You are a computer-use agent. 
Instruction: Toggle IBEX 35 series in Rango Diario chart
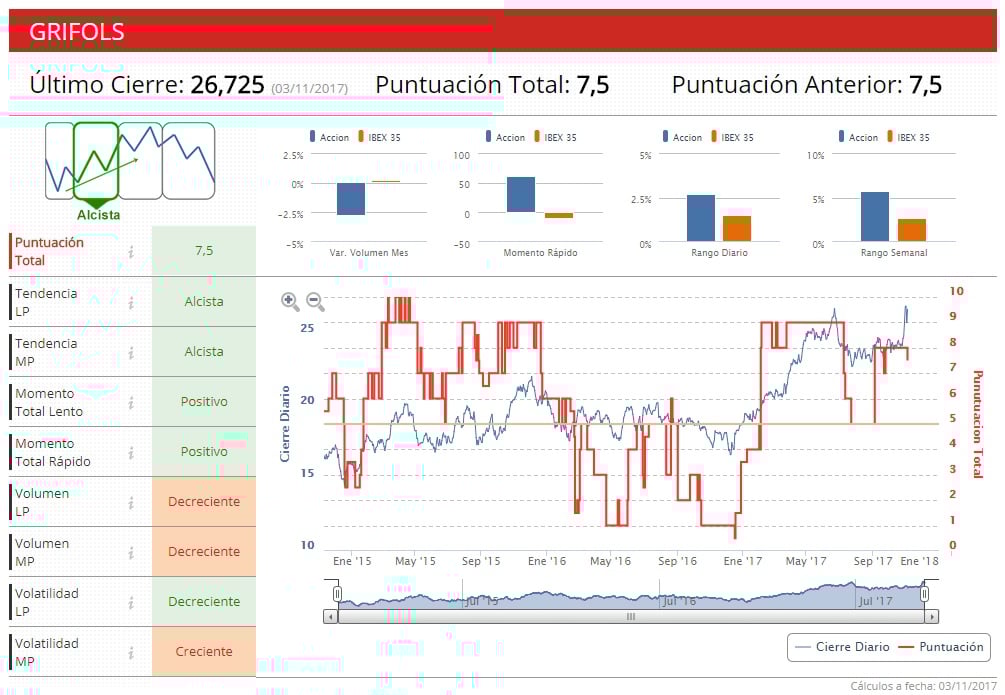coord(732,137)
